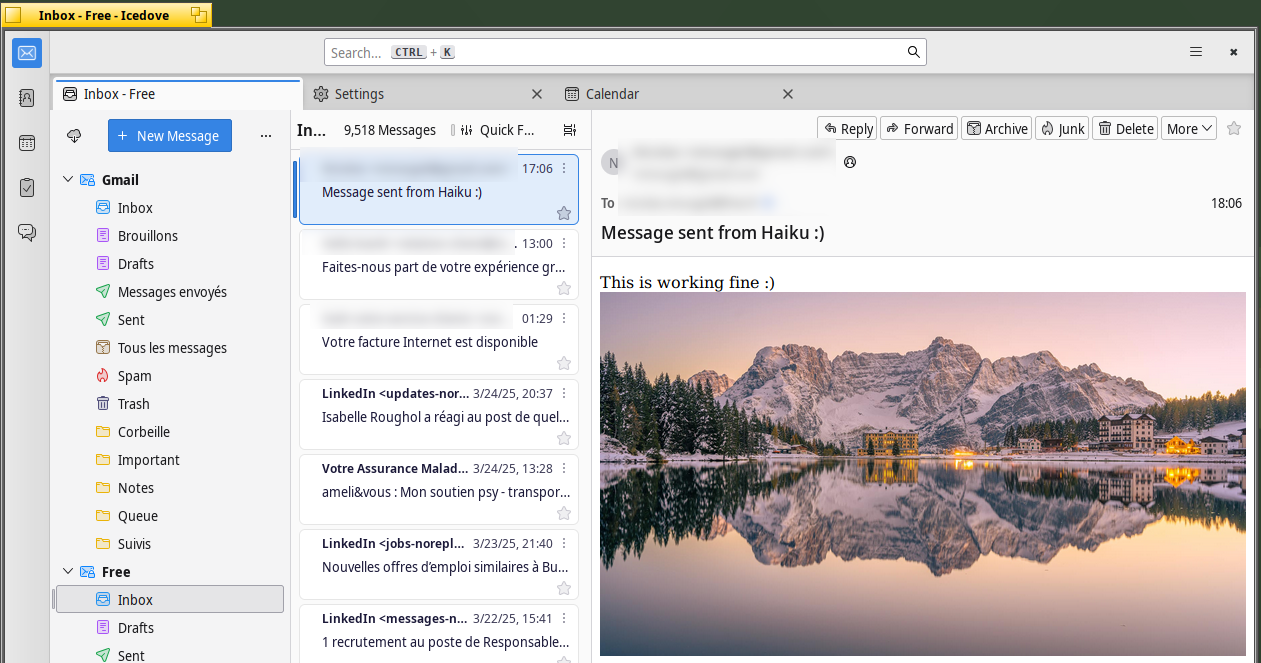
Task: Click the sender avatar in the message header
Action: pyautogui.click(x=611, y=162)
